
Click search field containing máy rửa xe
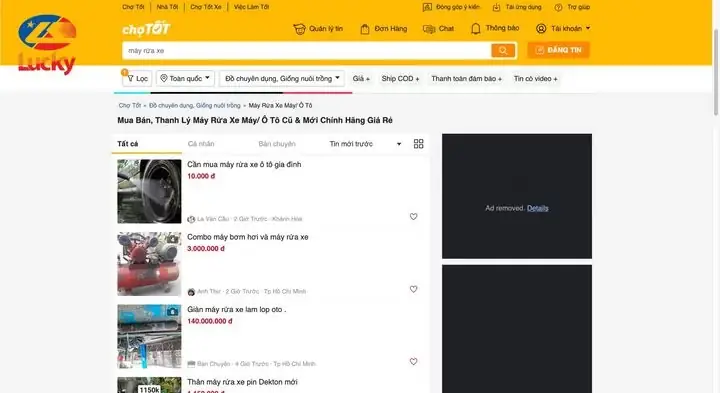pos(307,51)
